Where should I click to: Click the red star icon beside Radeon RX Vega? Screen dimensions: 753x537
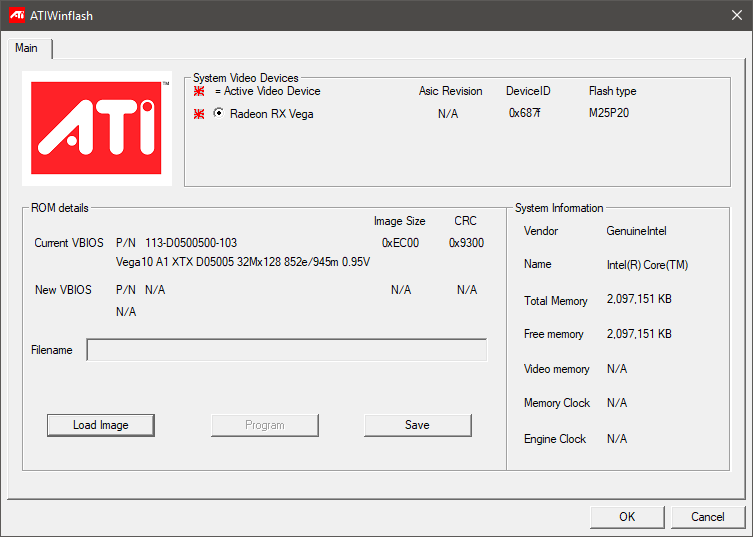(x=199, y=114)
